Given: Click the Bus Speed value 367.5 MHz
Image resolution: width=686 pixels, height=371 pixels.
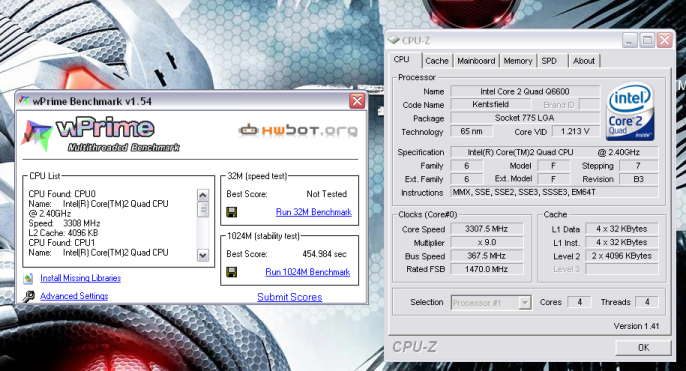Looking at the screenshot, I should coord(486,256).
